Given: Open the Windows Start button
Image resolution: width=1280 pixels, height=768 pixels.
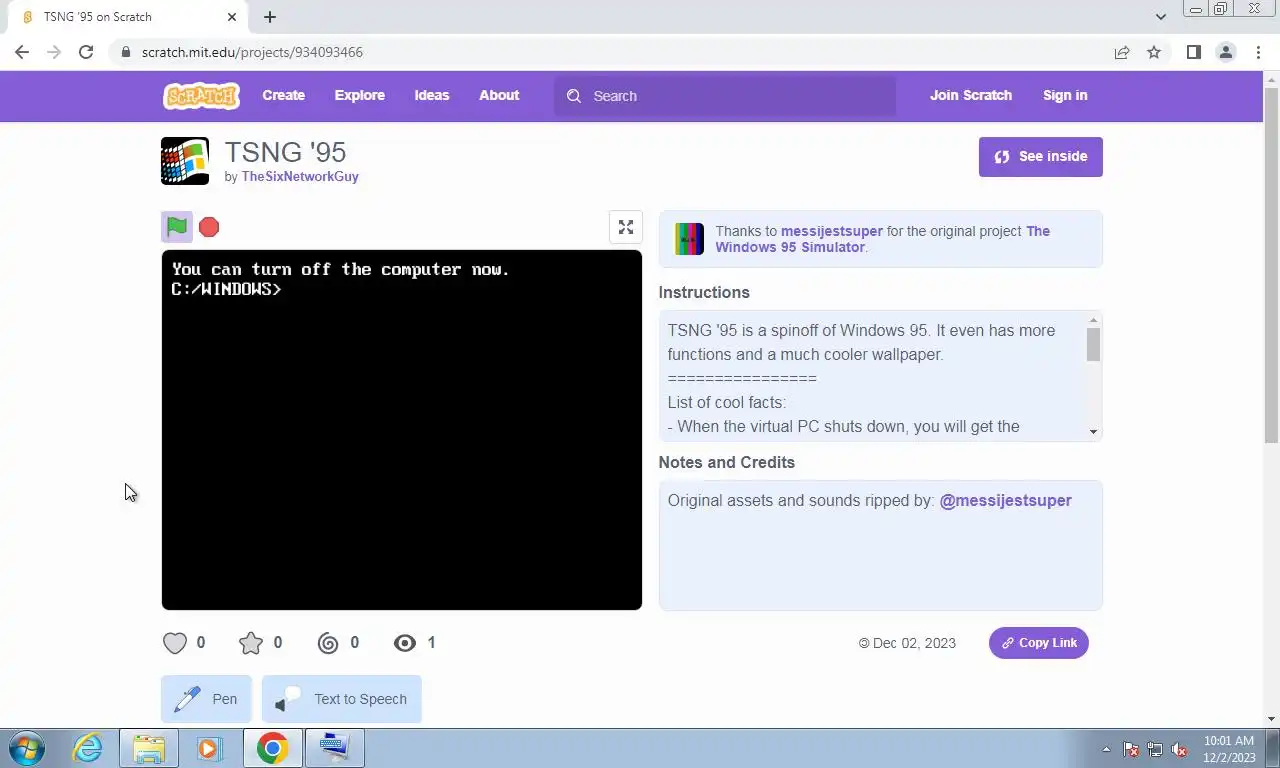Looking at the screenshot, I should pos(25,748).
